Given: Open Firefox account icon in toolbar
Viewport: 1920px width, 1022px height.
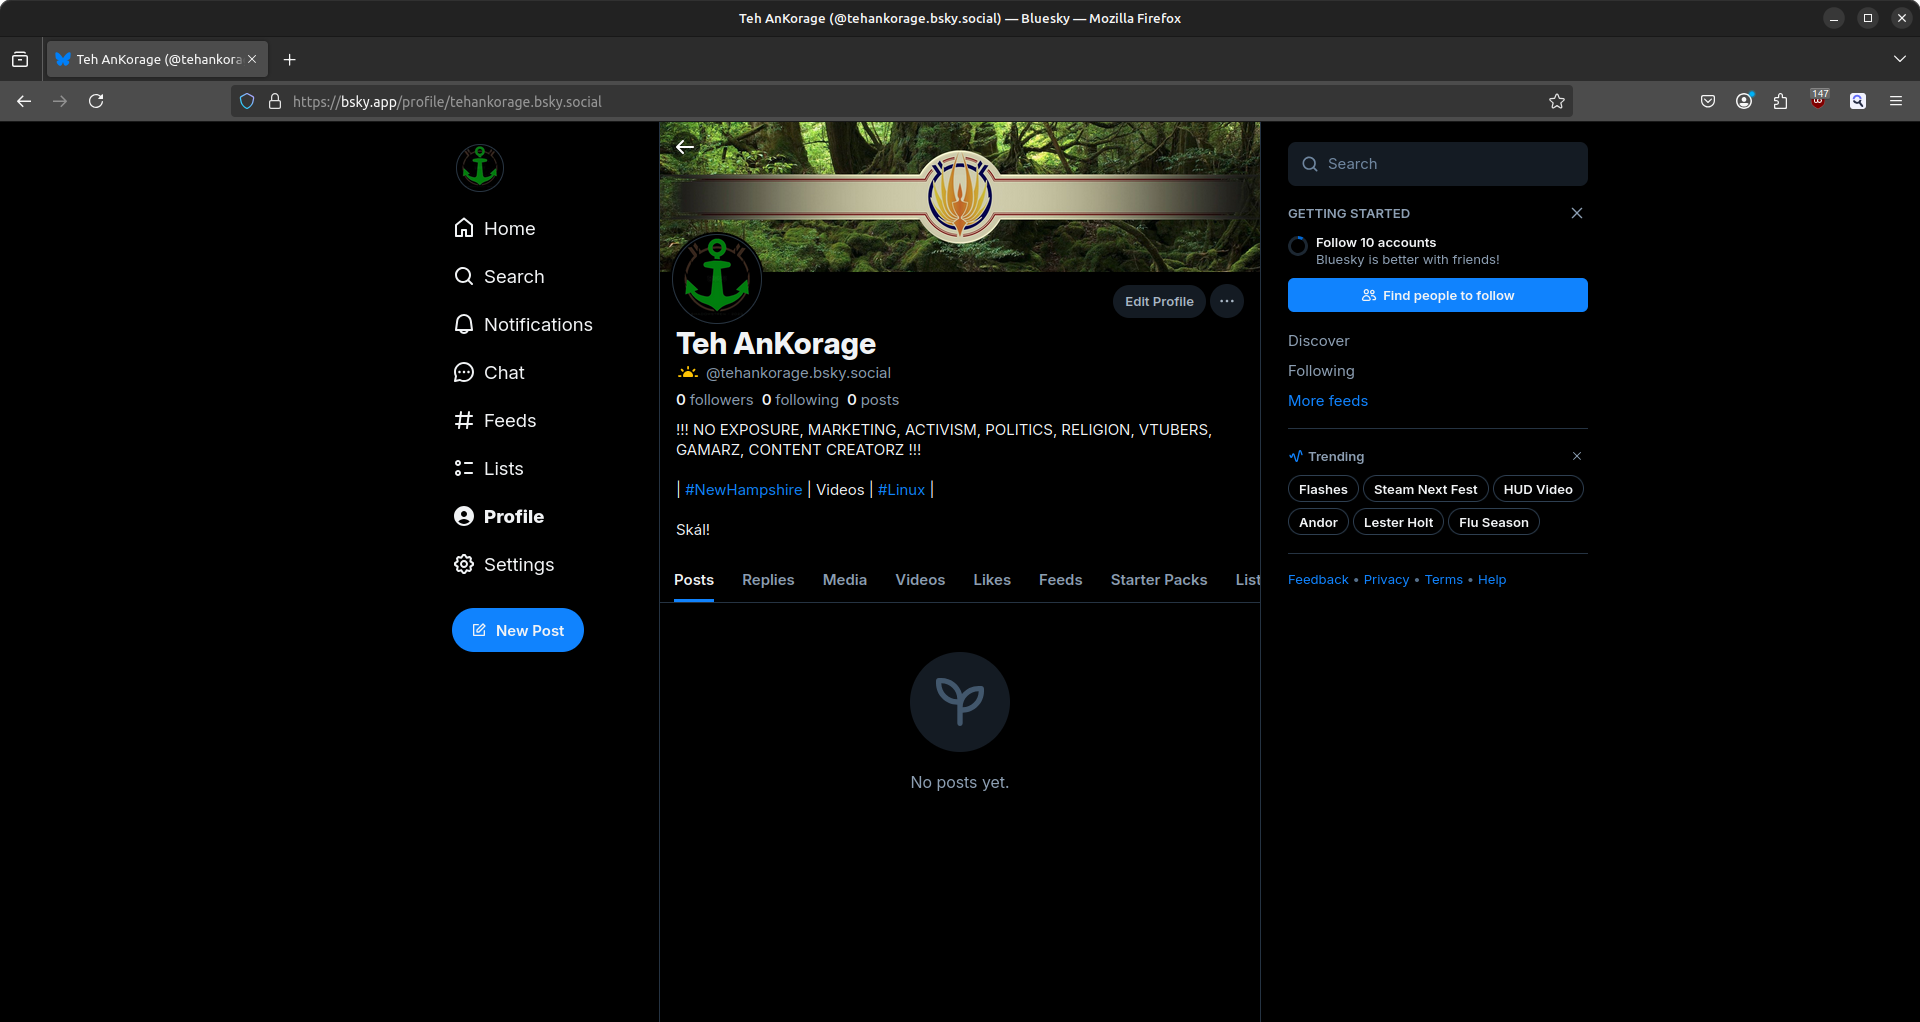Looking at the screenshot, I should point(1744,101).
